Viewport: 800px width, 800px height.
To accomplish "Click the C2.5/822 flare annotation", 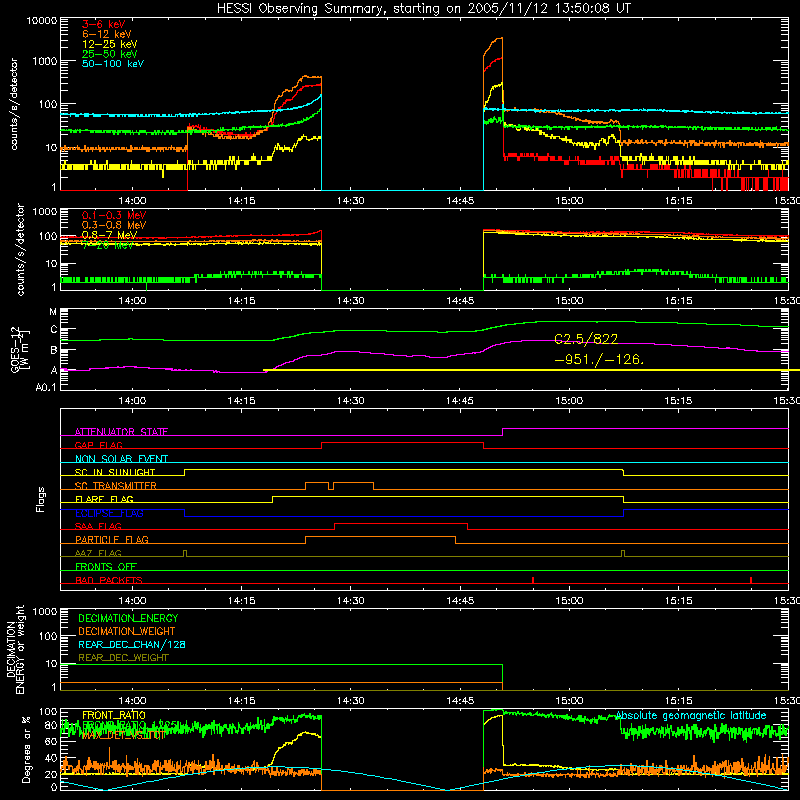I will coord(586,339).
